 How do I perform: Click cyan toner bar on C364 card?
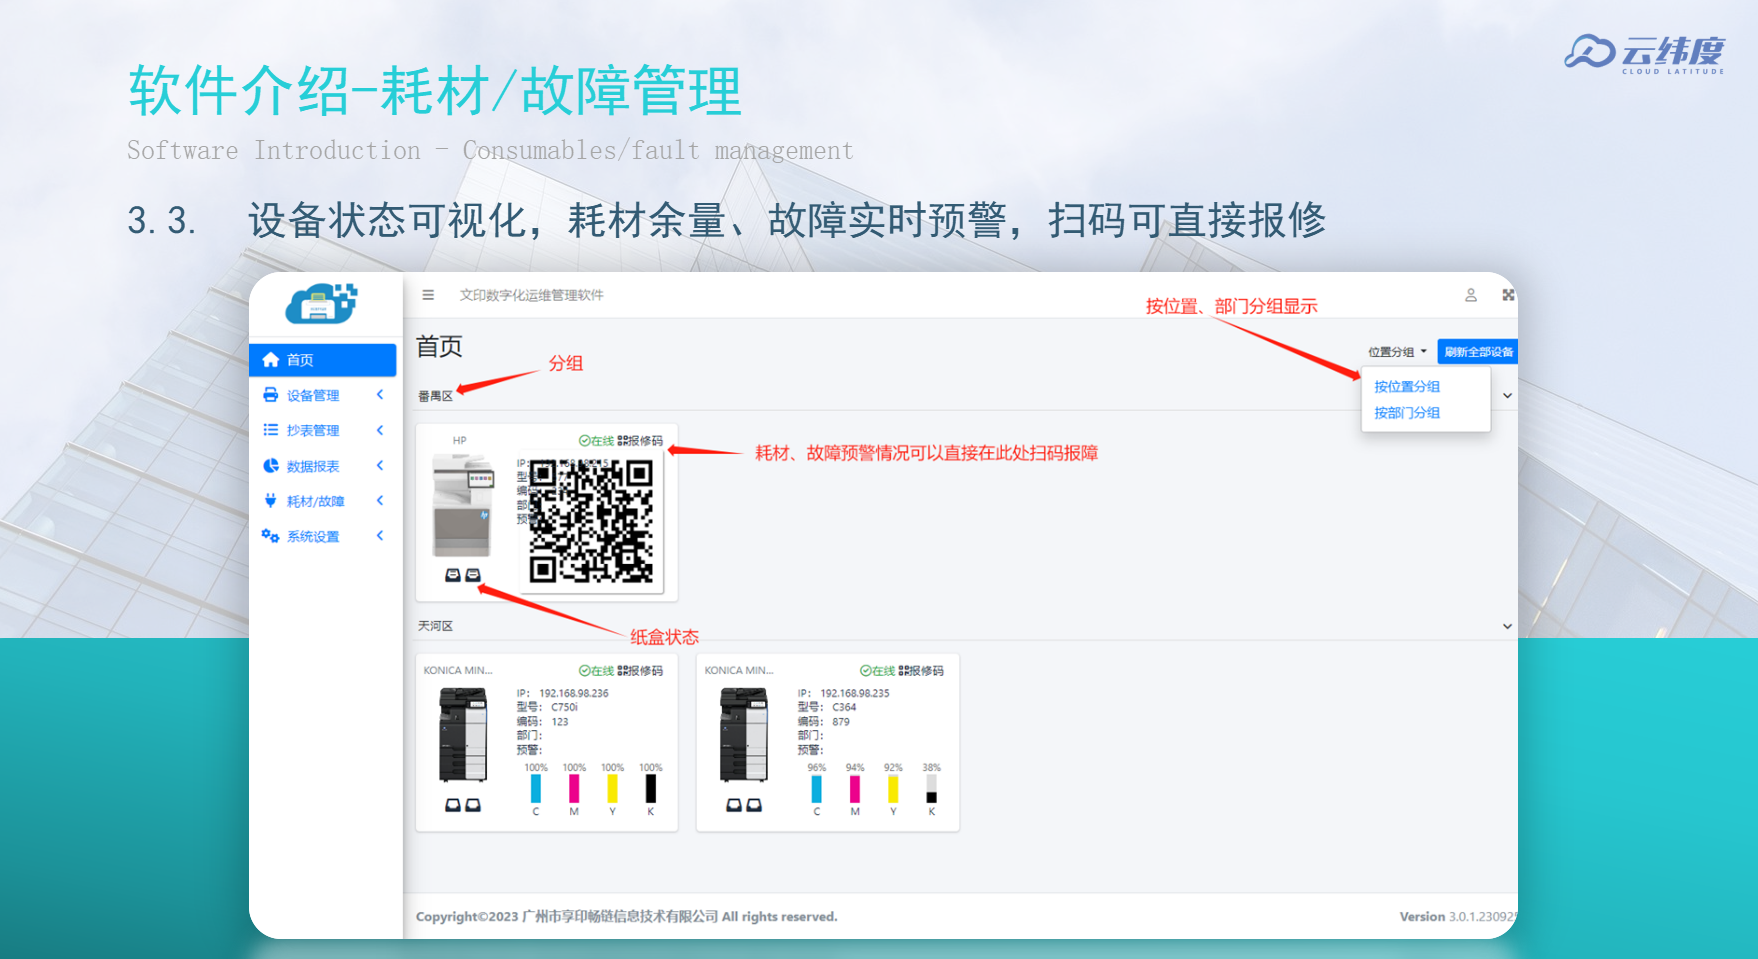pyautogui.click(x=817, y=788)
